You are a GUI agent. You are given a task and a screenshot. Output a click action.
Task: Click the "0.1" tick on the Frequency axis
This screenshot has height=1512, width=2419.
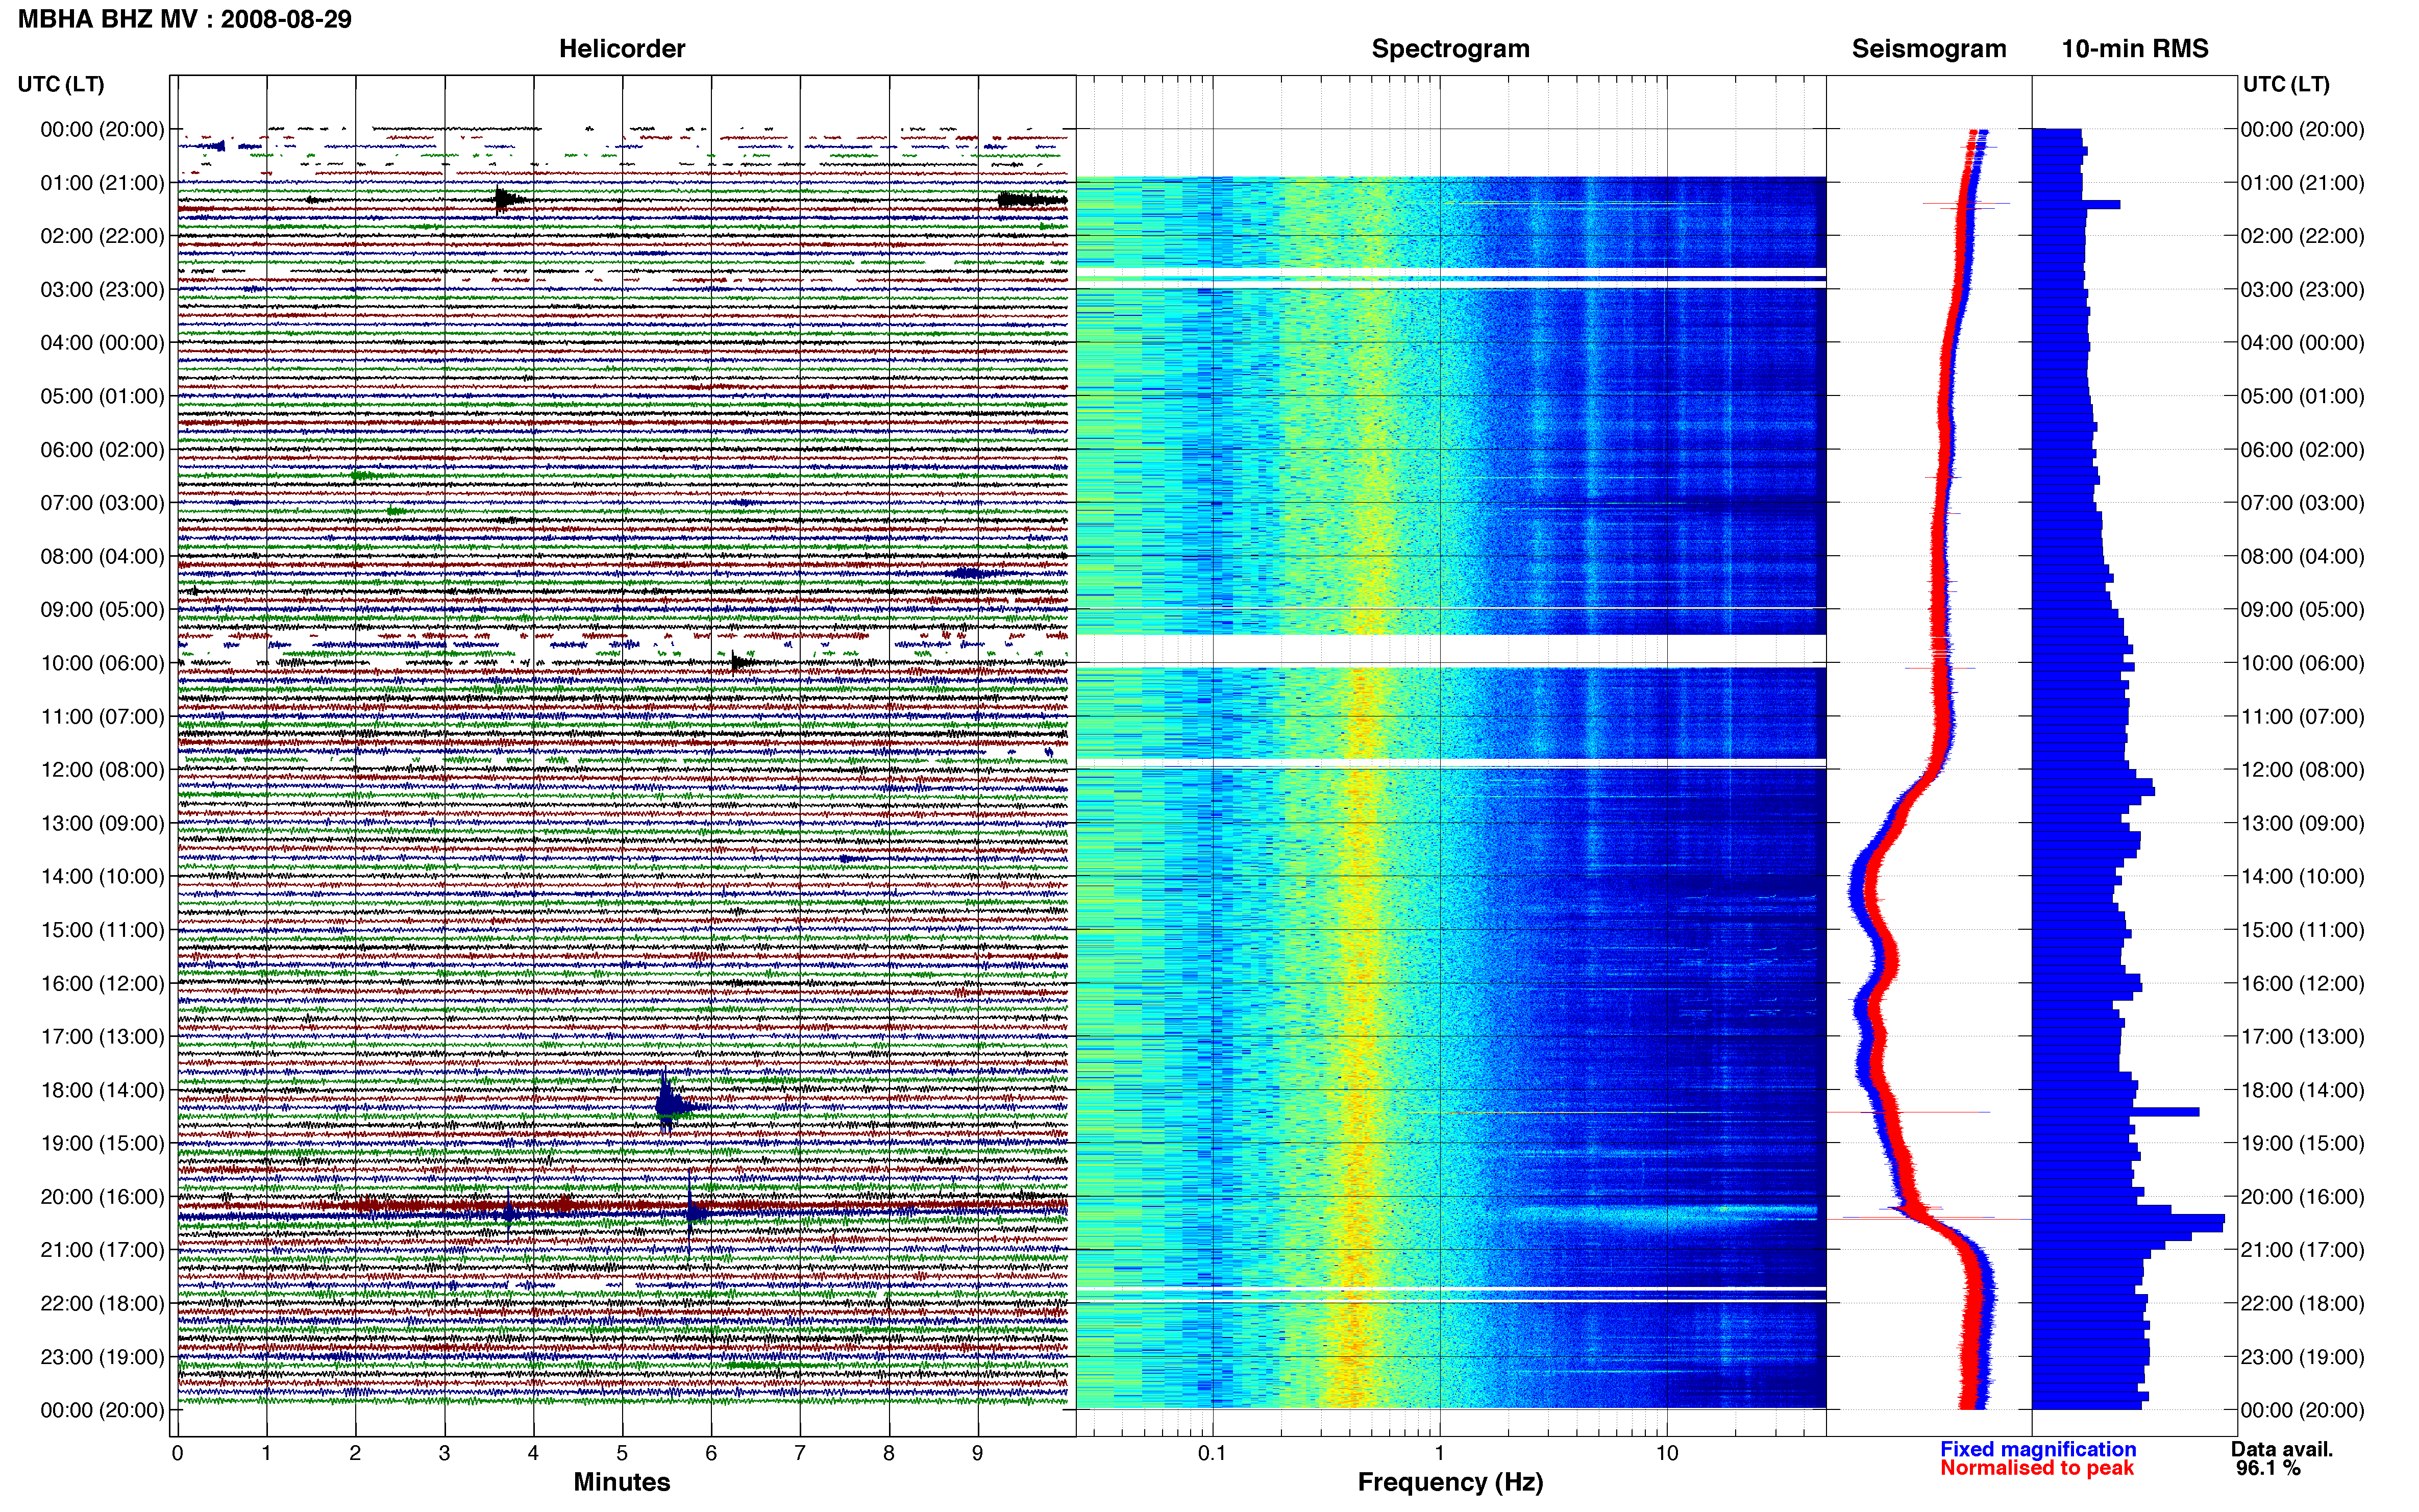click(x=1212, y=1454)
